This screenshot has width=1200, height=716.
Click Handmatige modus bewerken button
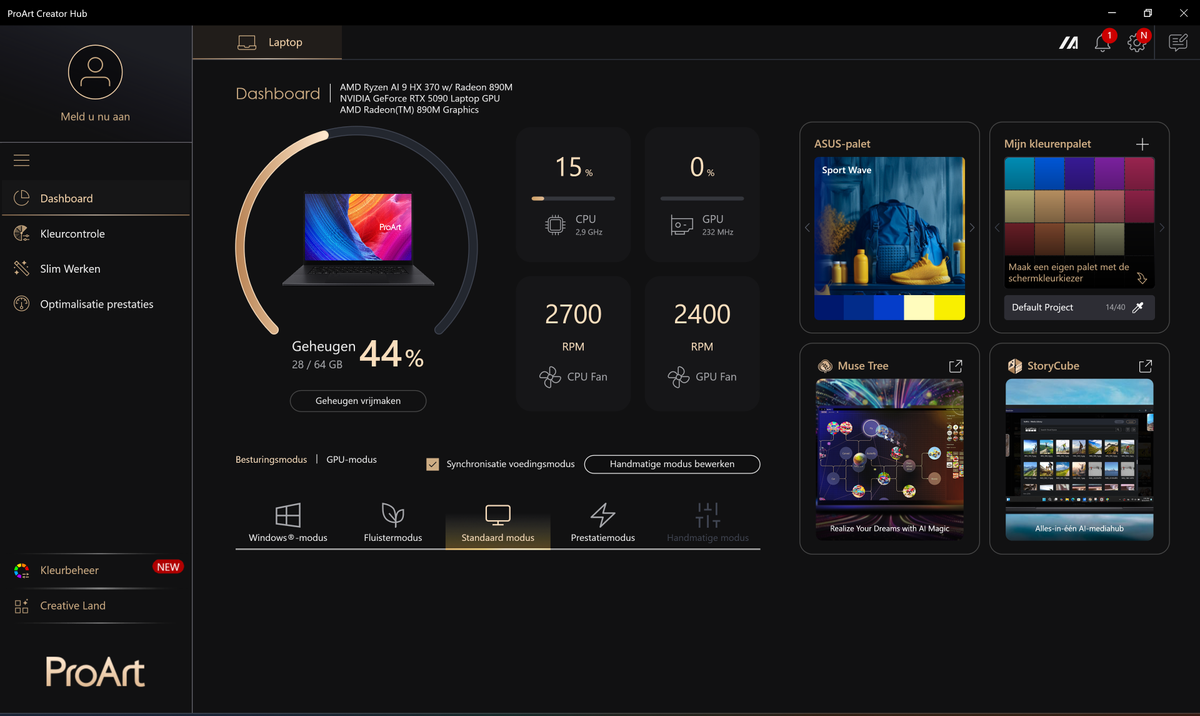(672, 464)
